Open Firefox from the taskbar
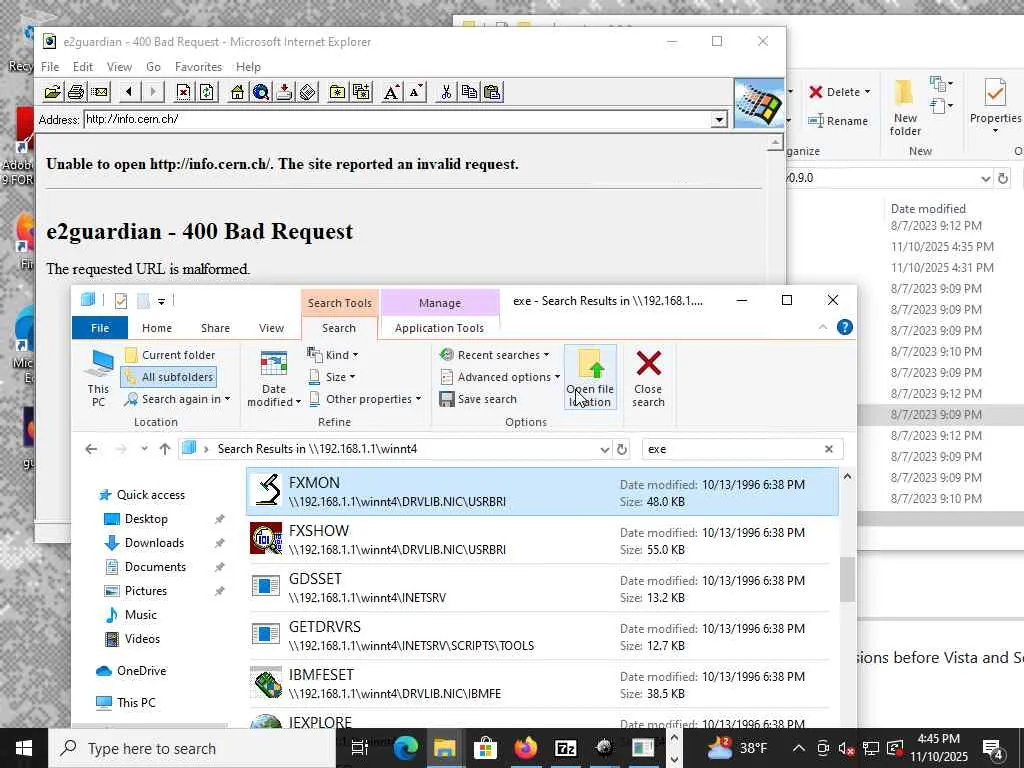The height and width of the screenshot is (768, 1024). pos(526,748)
